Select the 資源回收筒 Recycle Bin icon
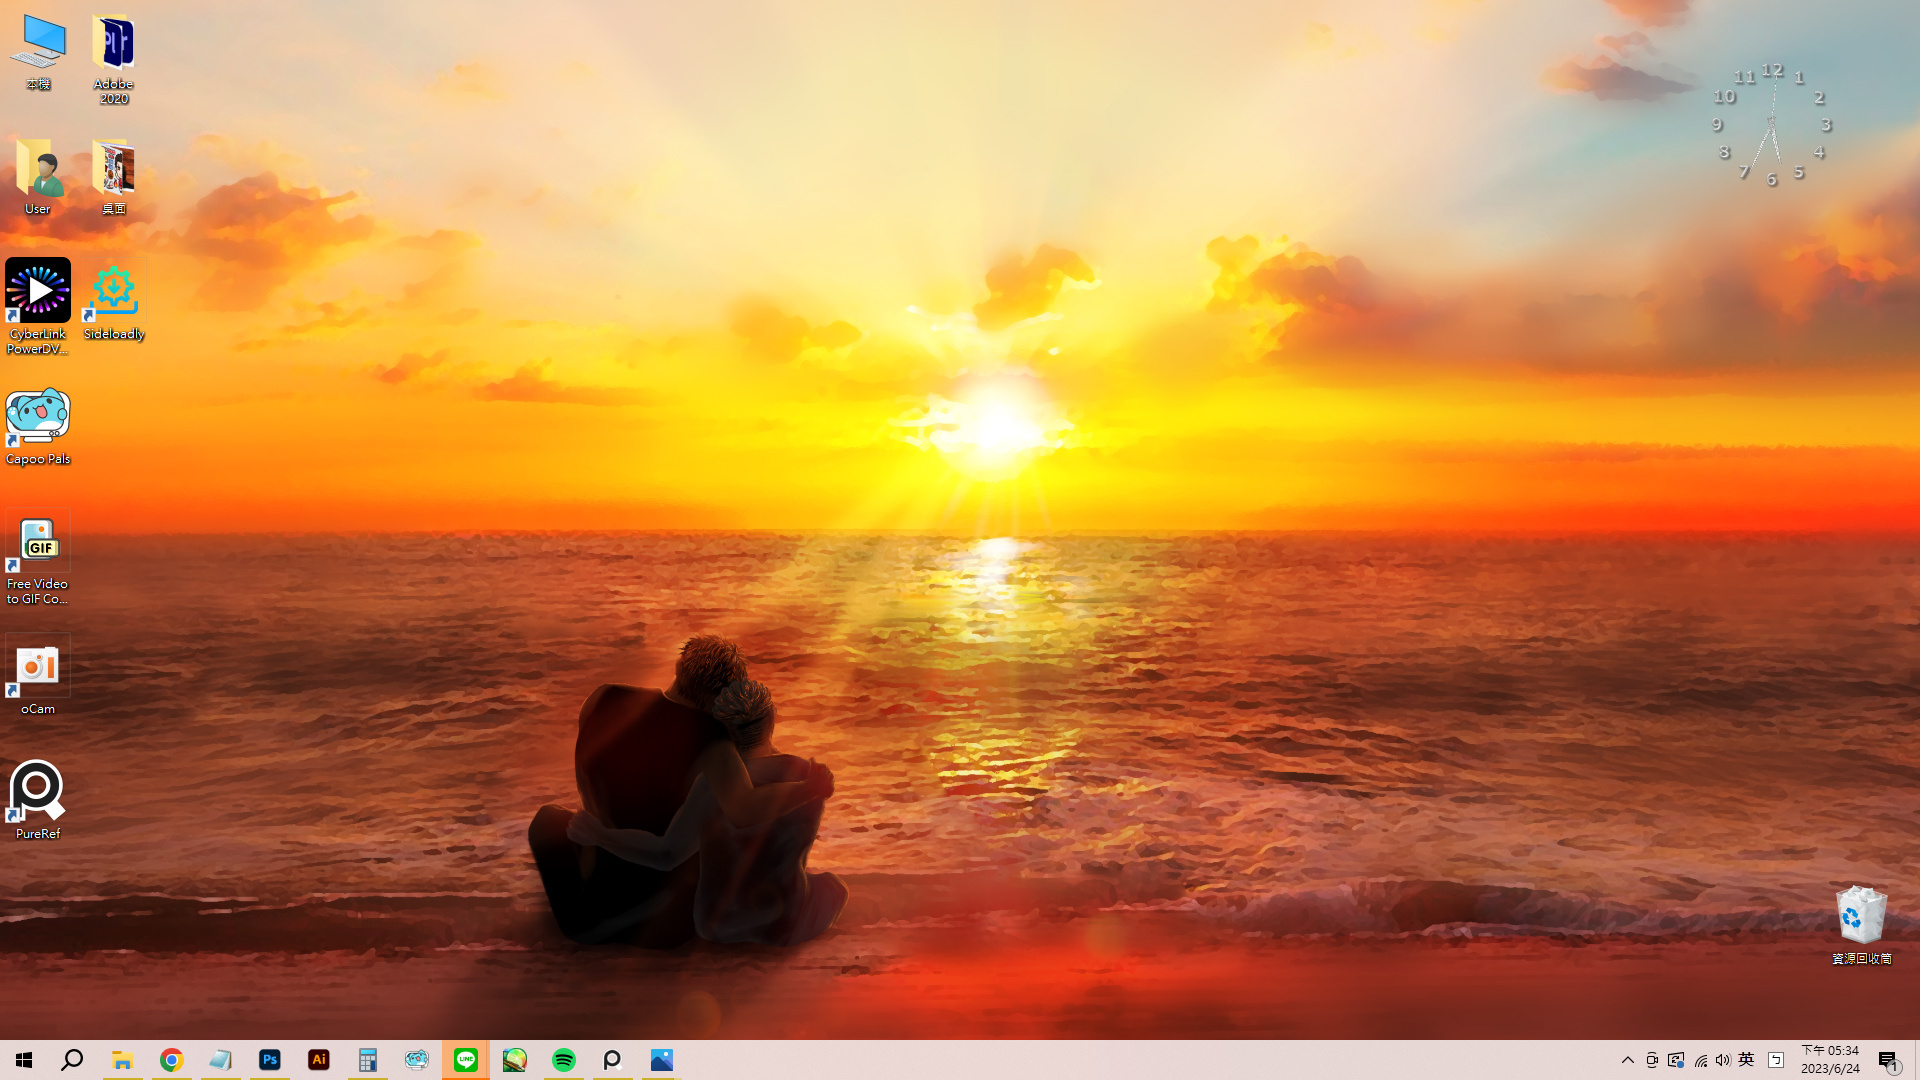 tap(1861, 925)
